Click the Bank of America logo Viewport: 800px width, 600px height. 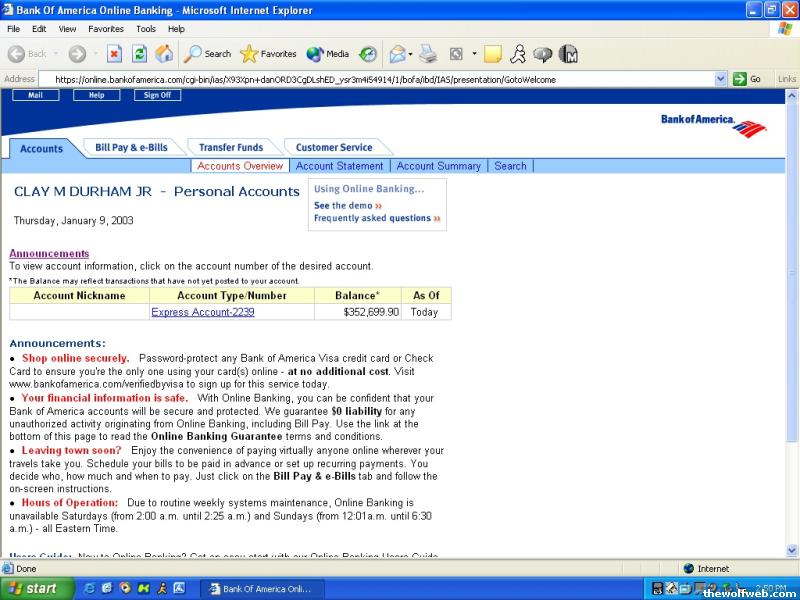click(713, 125)
